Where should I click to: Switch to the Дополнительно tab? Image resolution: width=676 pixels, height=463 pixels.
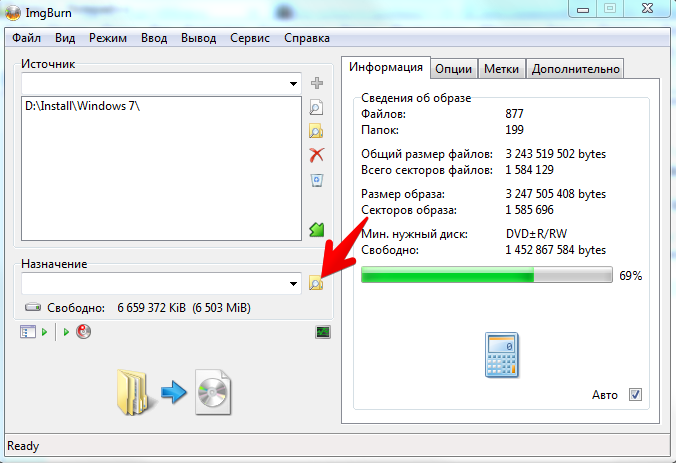(x=575, y=69)
